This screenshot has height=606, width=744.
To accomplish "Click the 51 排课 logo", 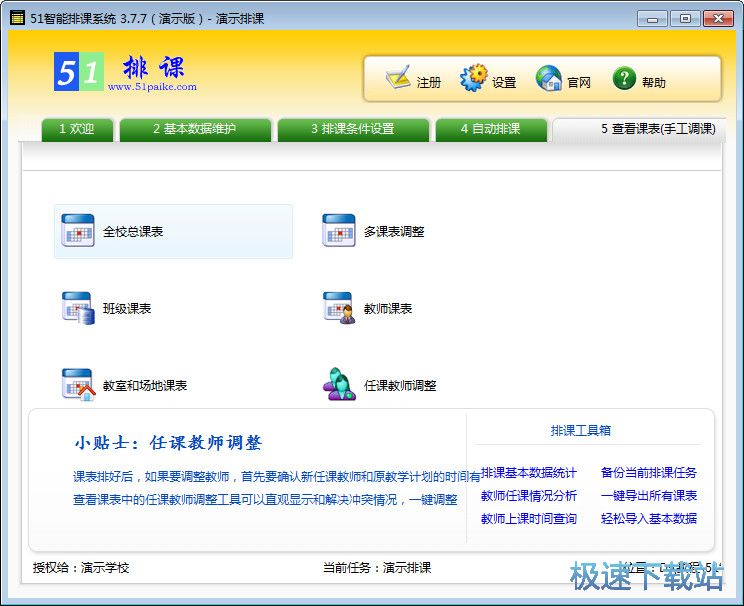I will (125, 72).
